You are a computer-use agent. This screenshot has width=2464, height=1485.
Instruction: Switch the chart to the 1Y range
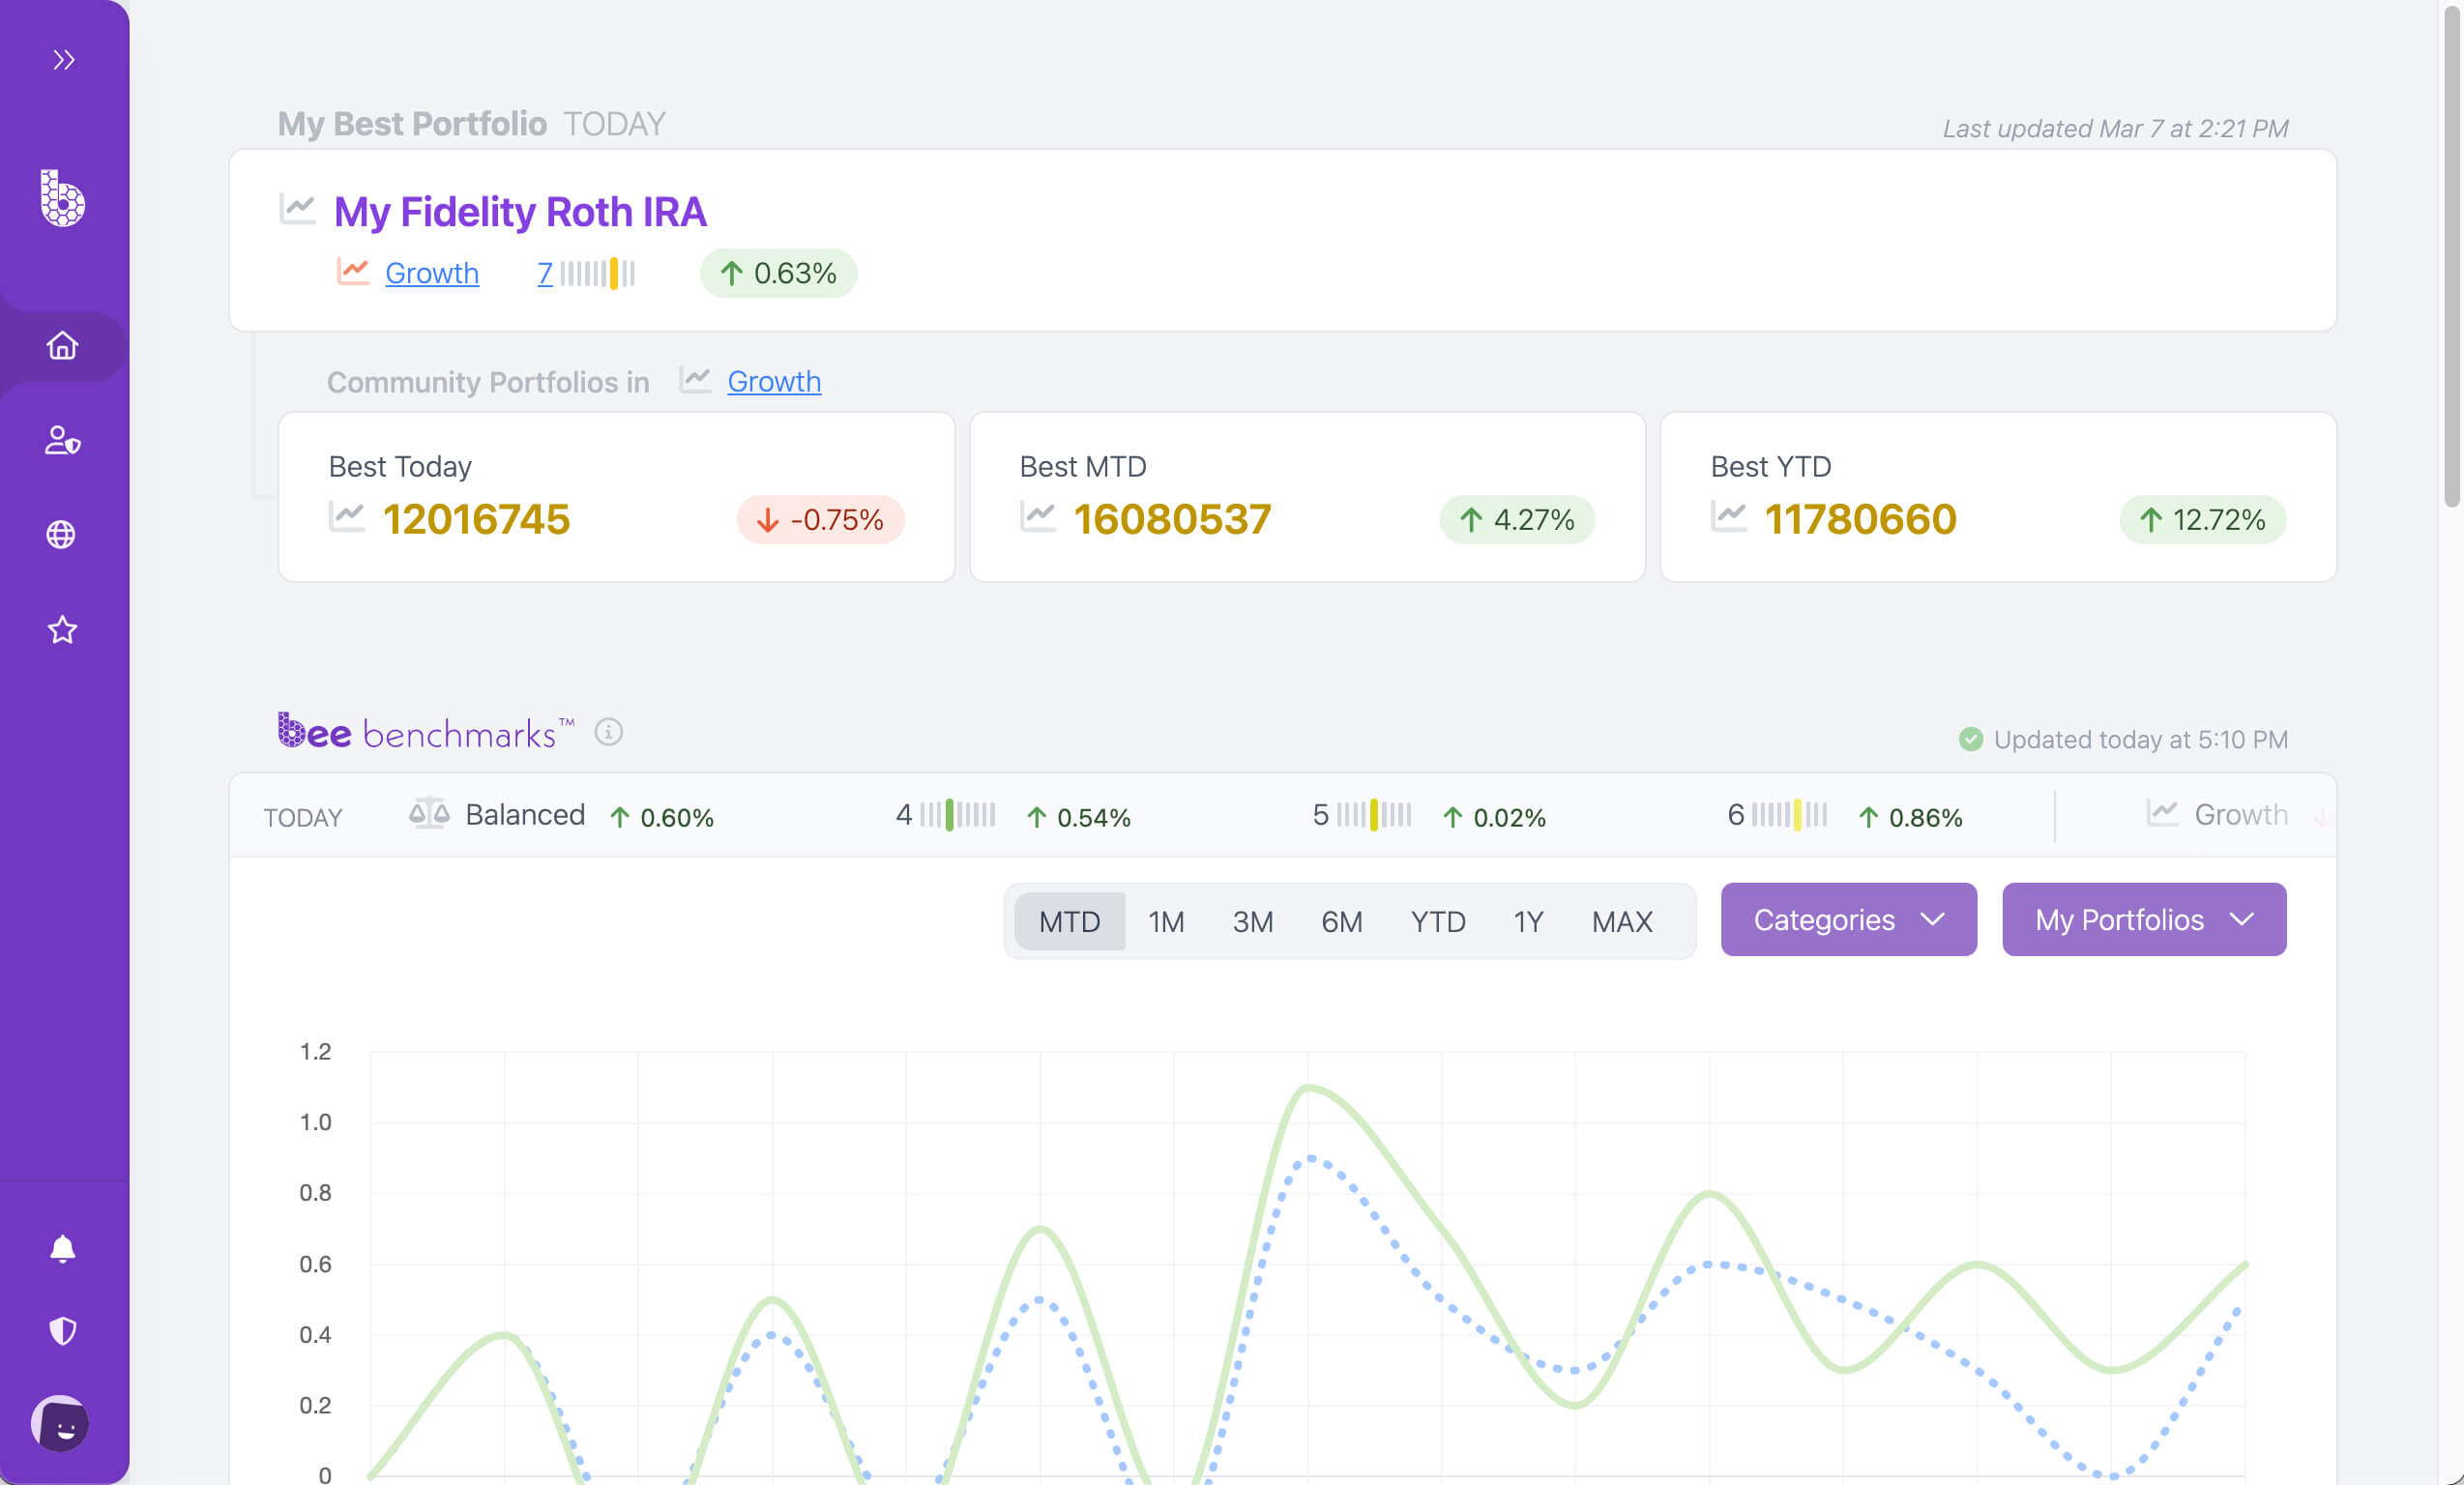[x=1527, y=921]
